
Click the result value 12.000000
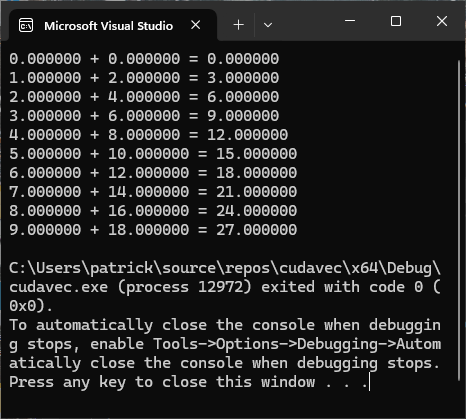[x=248, y=135]
